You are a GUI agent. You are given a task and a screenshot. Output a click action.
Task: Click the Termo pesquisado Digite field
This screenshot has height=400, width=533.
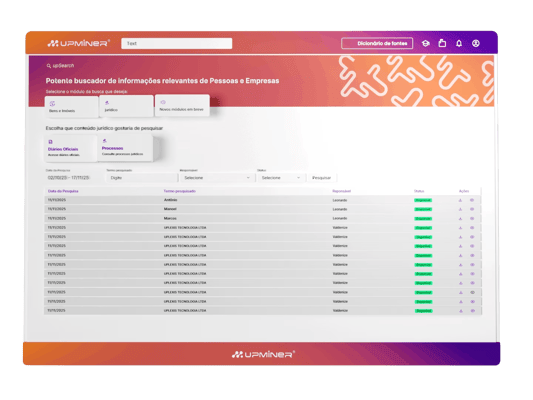[142, 178]
